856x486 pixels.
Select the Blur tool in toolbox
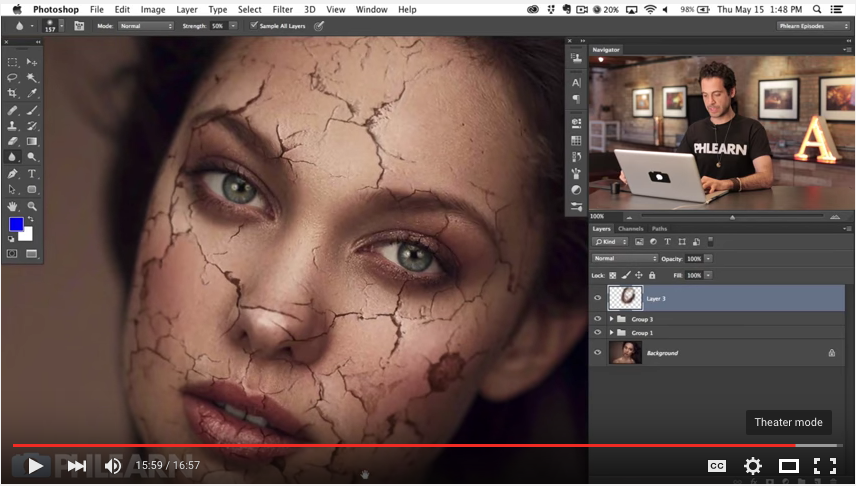point(12,157)
